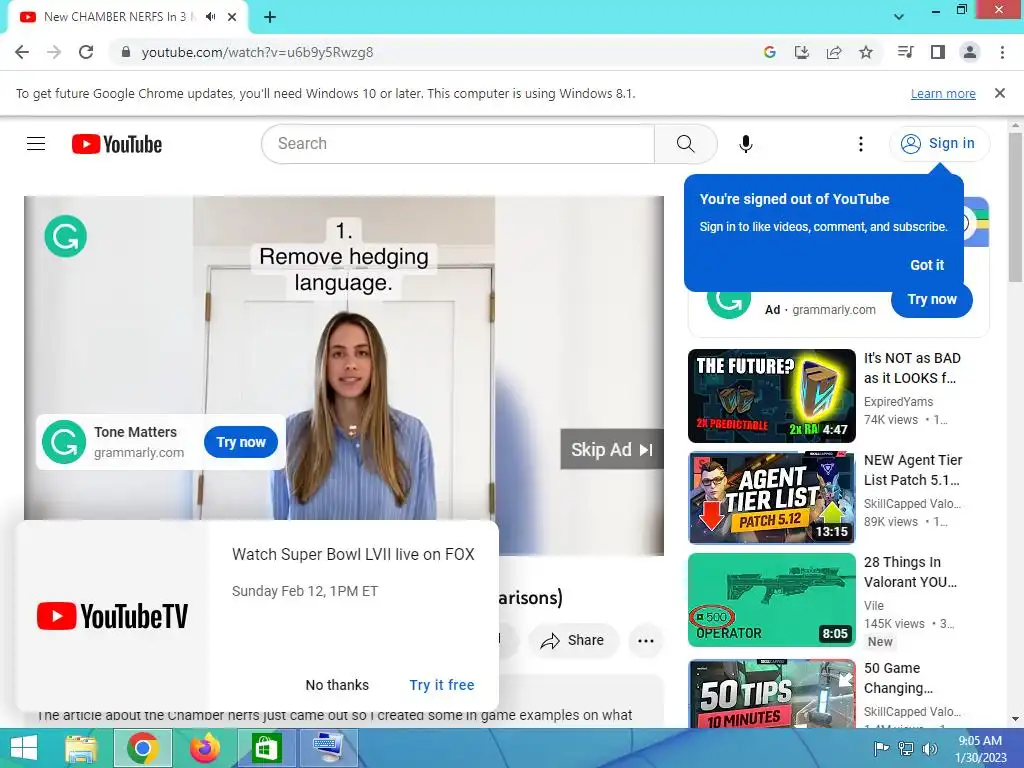Viewport: 1024px width, 768px height.
Task: Skip the video ad
Action: pos(611,449)
